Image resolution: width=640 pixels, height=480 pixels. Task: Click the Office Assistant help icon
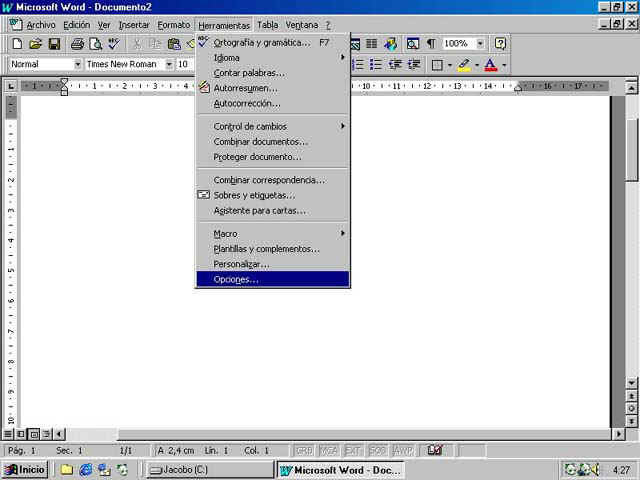coord(500,43)
